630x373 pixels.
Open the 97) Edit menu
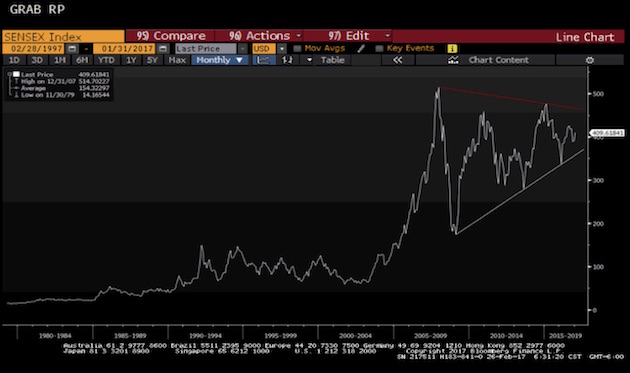[x=348, y=36]
